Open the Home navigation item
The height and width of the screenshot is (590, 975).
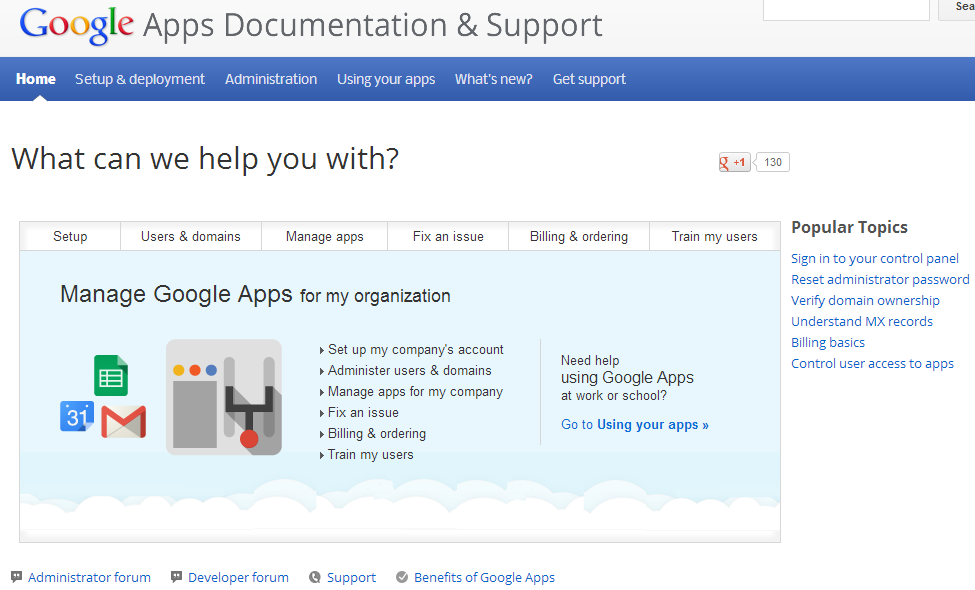35,79
